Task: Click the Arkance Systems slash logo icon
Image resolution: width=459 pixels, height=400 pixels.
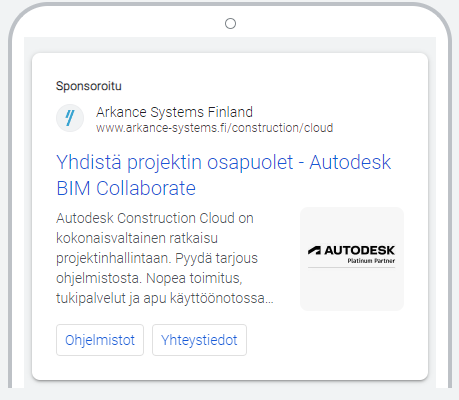Action: coord(70,118)
